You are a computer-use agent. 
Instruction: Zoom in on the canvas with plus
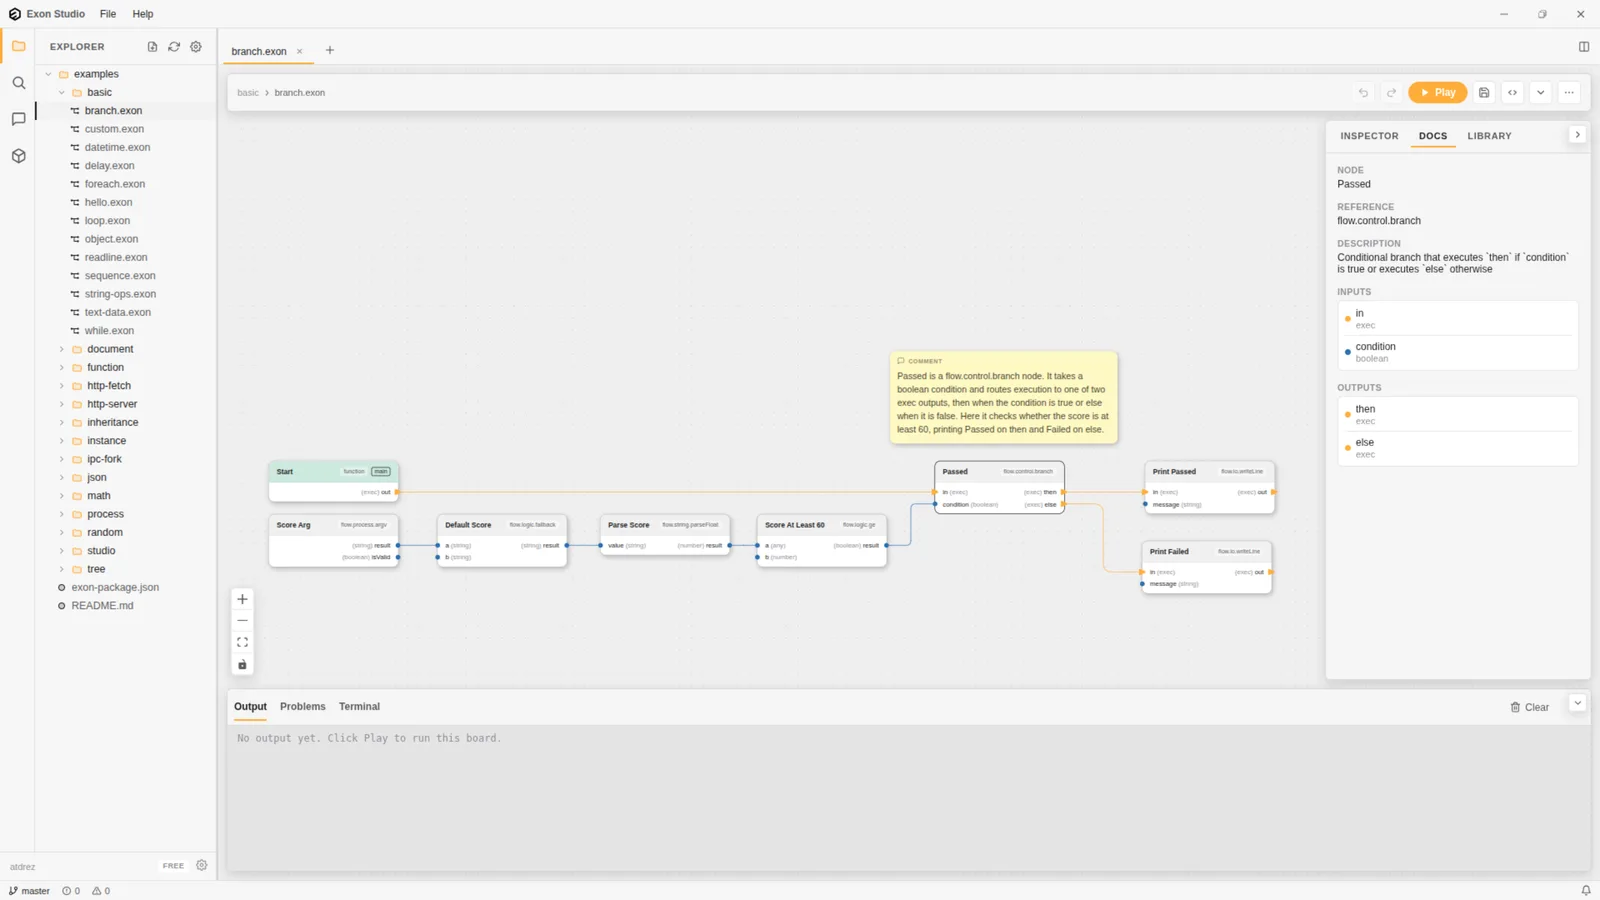click(x=242, y=600)
